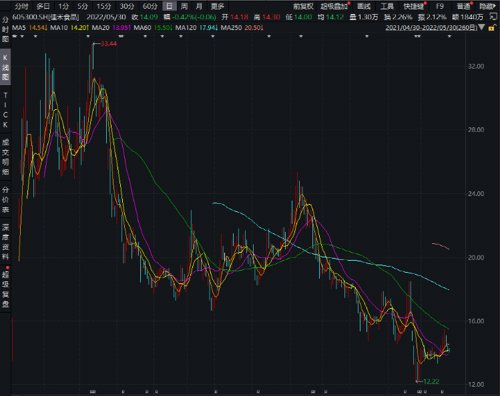Select the K线图 sidebar item
Viewport: 500px width, 396px height.
(x=5, y=67)
